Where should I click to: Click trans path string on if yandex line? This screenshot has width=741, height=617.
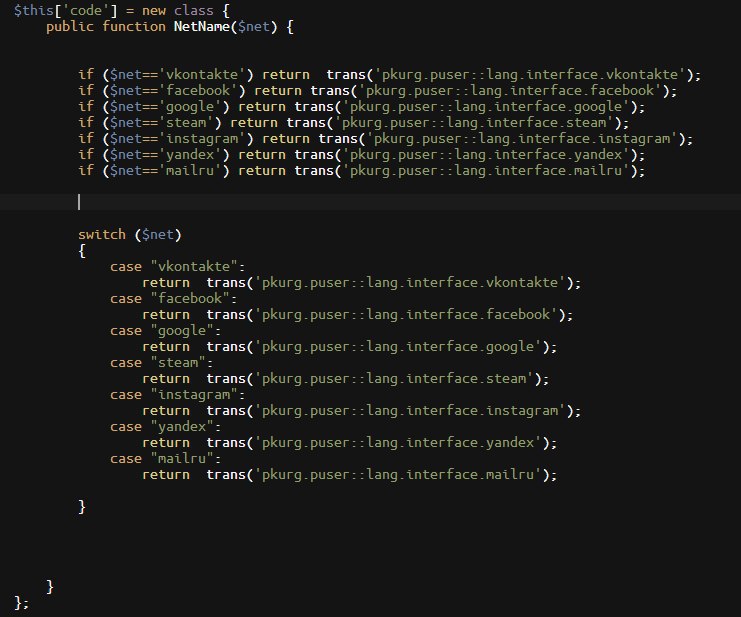coord(486,155)
